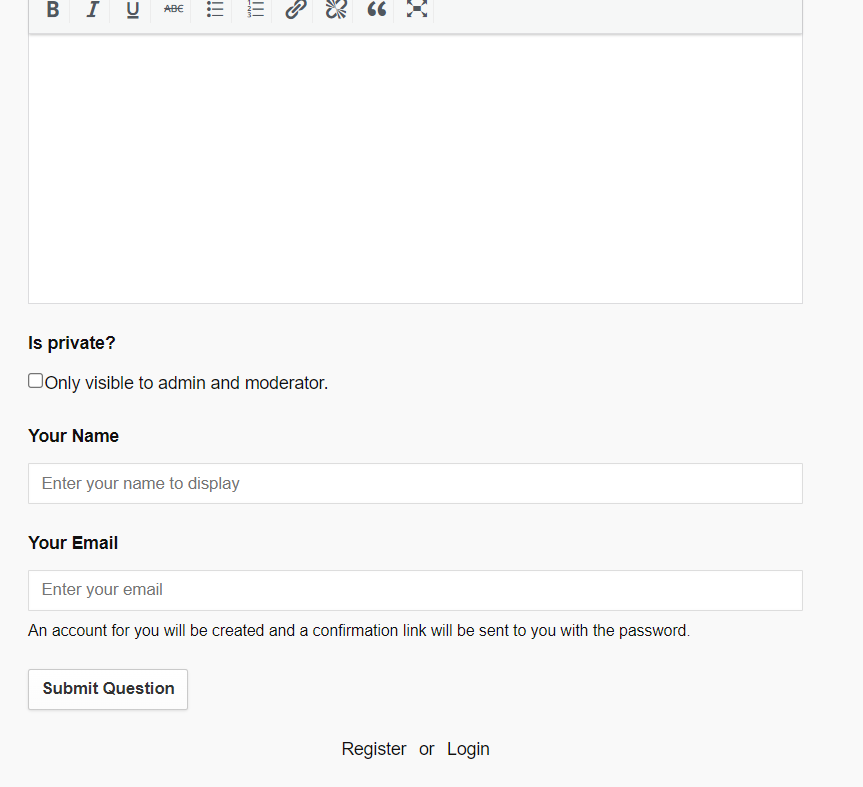Underline the selected text
863x787 pixels.
(x=133, y=10)
